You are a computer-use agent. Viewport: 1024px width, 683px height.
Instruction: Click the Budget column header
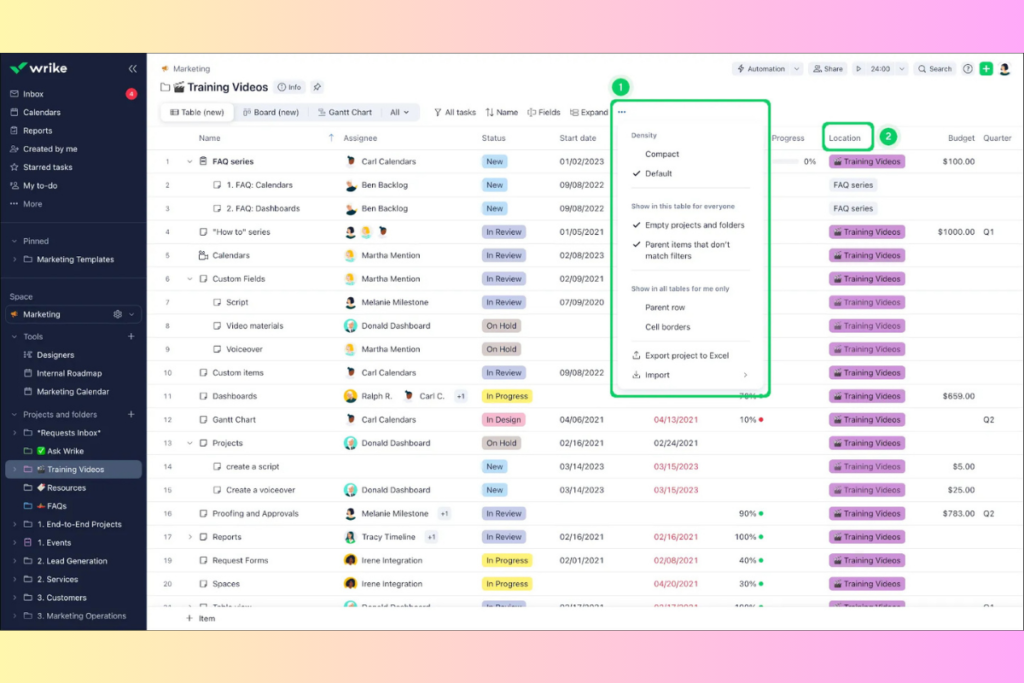[x=961, y=138]
